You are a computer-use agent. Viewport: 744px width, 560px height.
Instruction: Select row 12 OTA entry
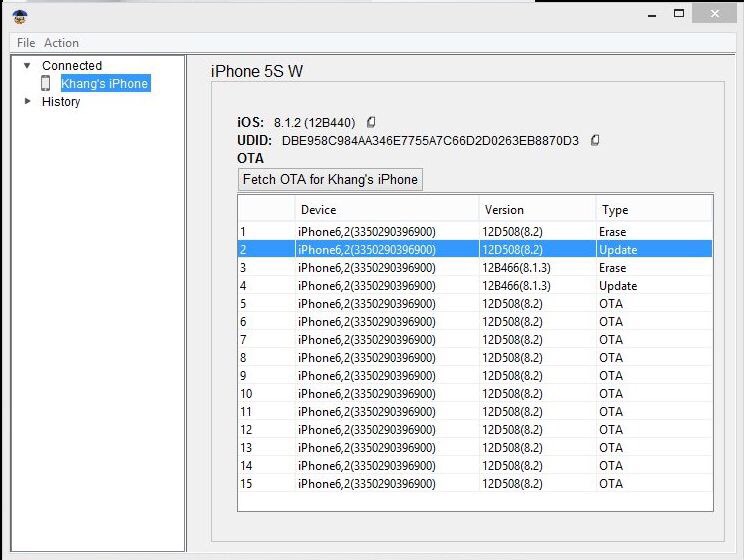pyautogui.click(x=475, y=430)
